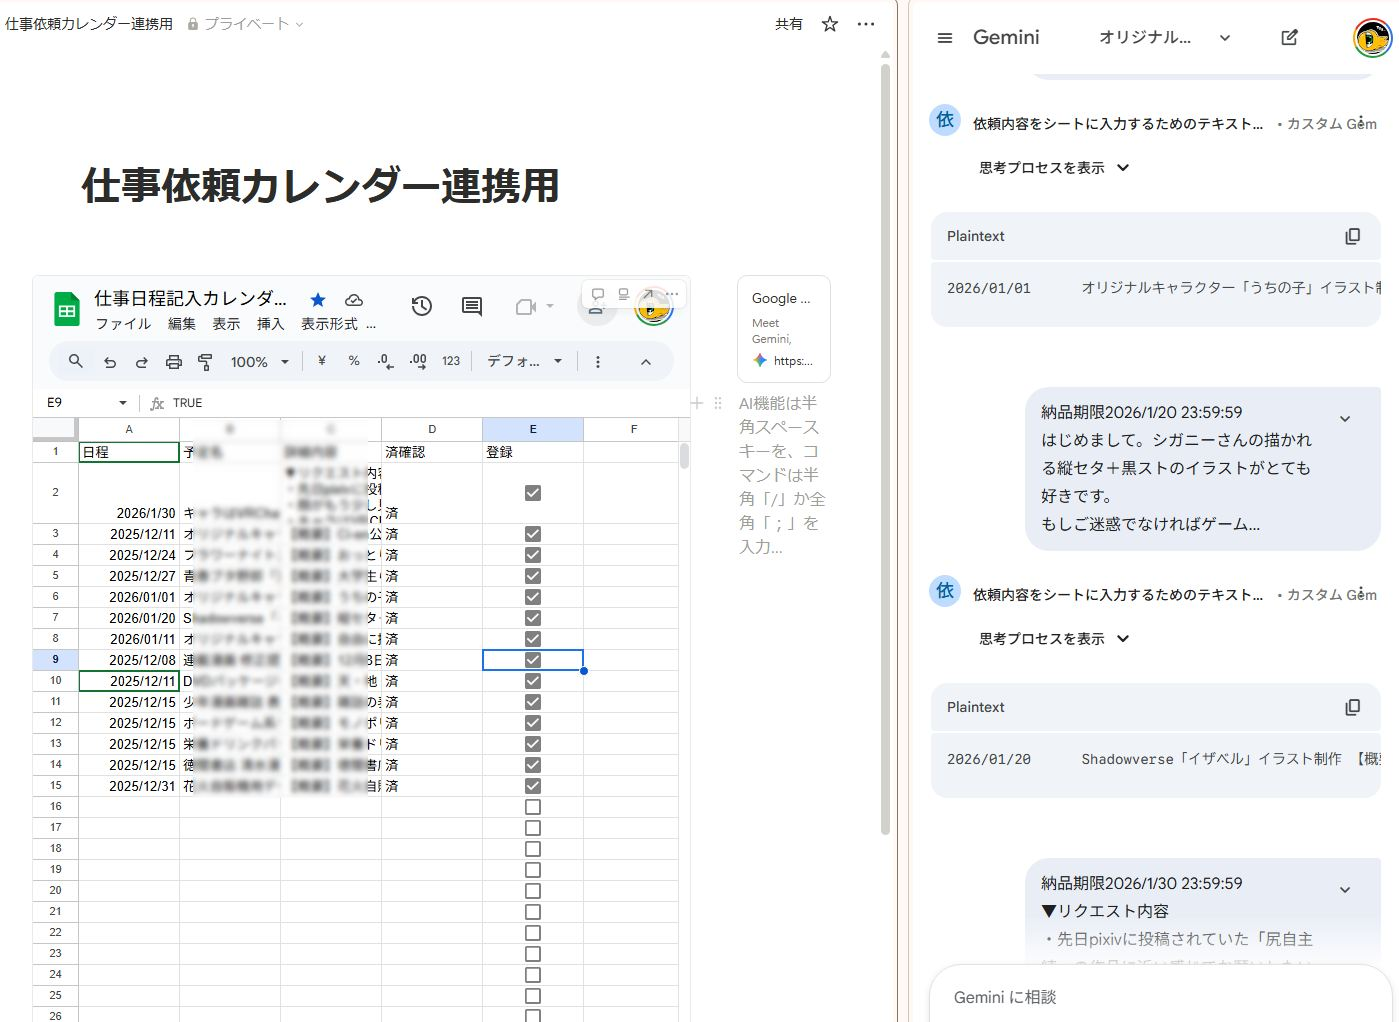Open the 100% zoom dropdown
The height and width of the screenshot is (1022, 1399).
(260, 362)
